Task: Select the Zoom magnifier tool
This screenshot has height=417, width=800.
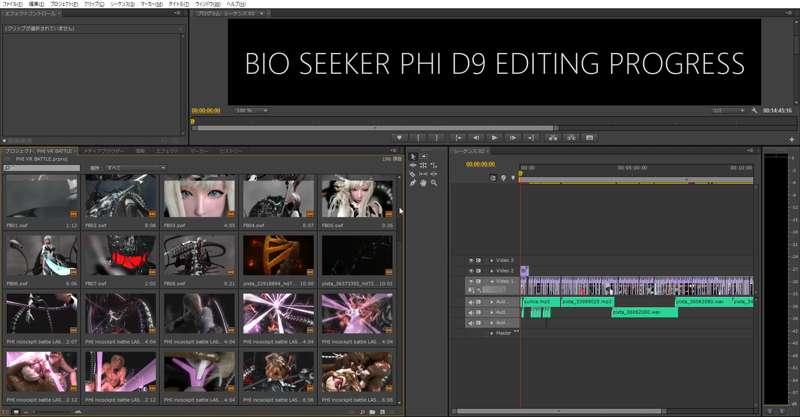Action: (434, 183)
